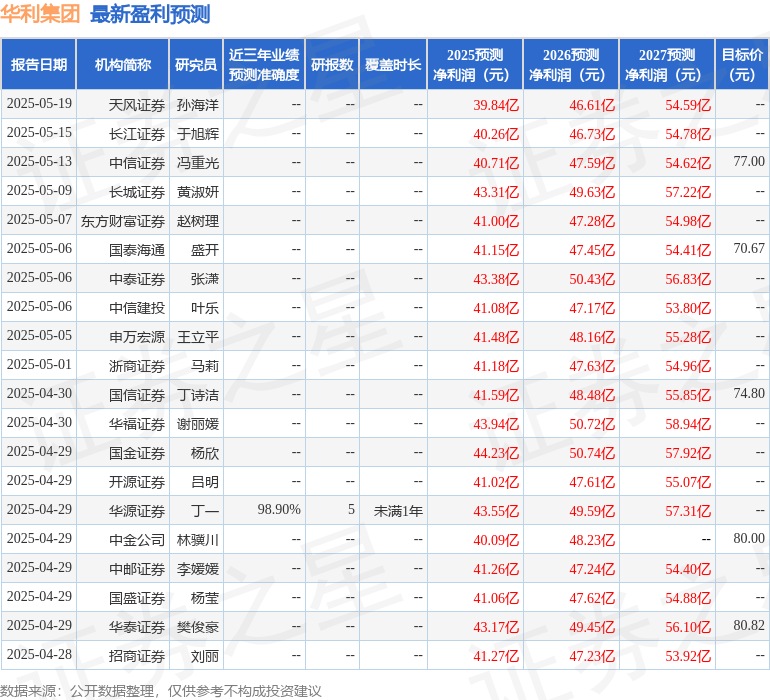Click researcher 于旭辉
The width and height of the screenshot is (770, 700).
[198, 134]
